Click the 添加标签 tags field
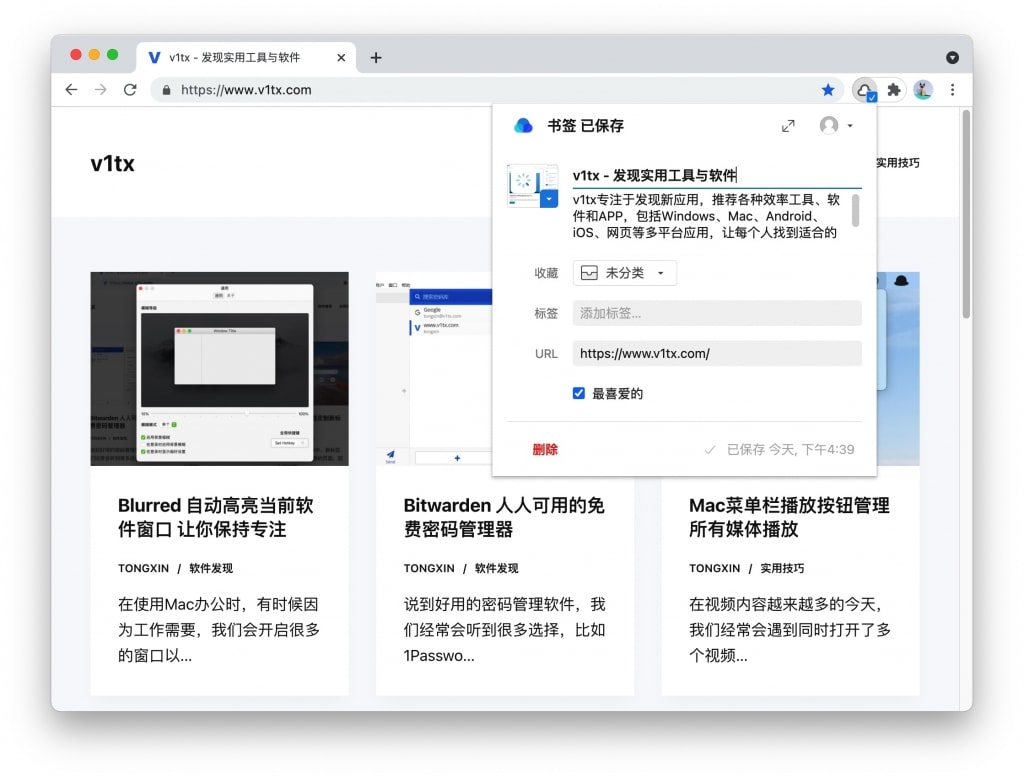This screenshot has width=1024, height=779. tap(716, 313)
